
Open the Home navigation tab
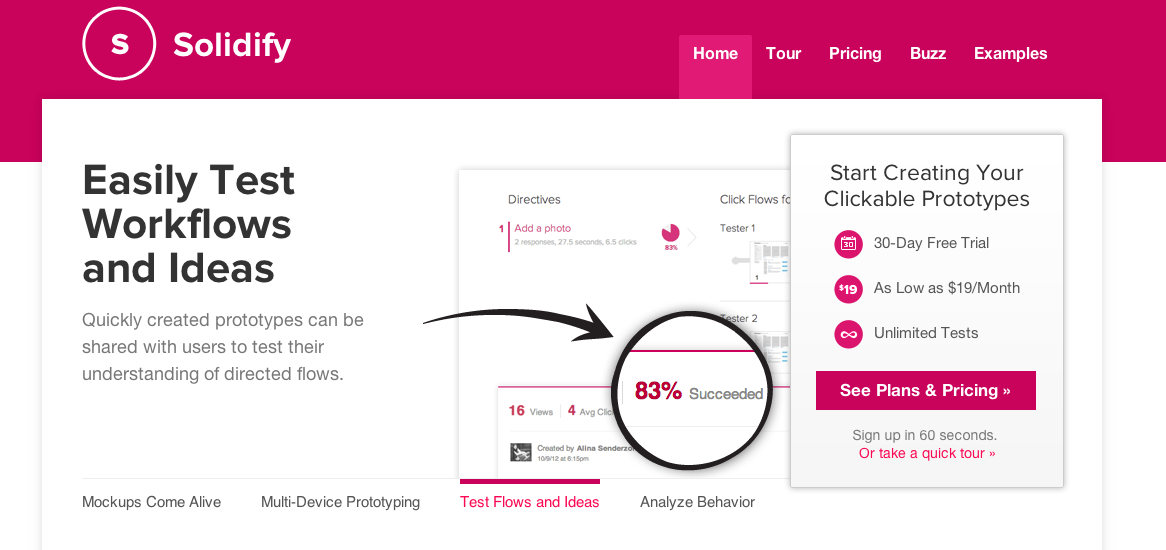(x=715, y=54)
